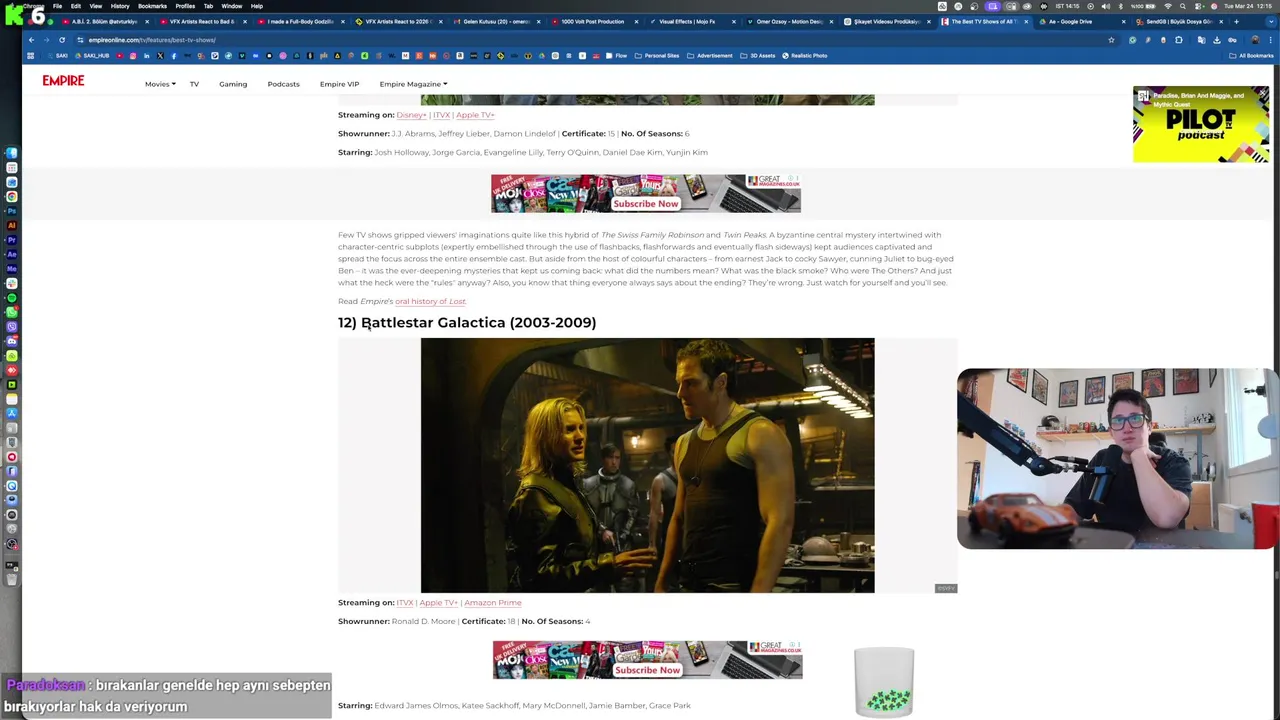Open the Podcasts section in site navigation
1280x720 pixels.
click(x=283, y=84)
